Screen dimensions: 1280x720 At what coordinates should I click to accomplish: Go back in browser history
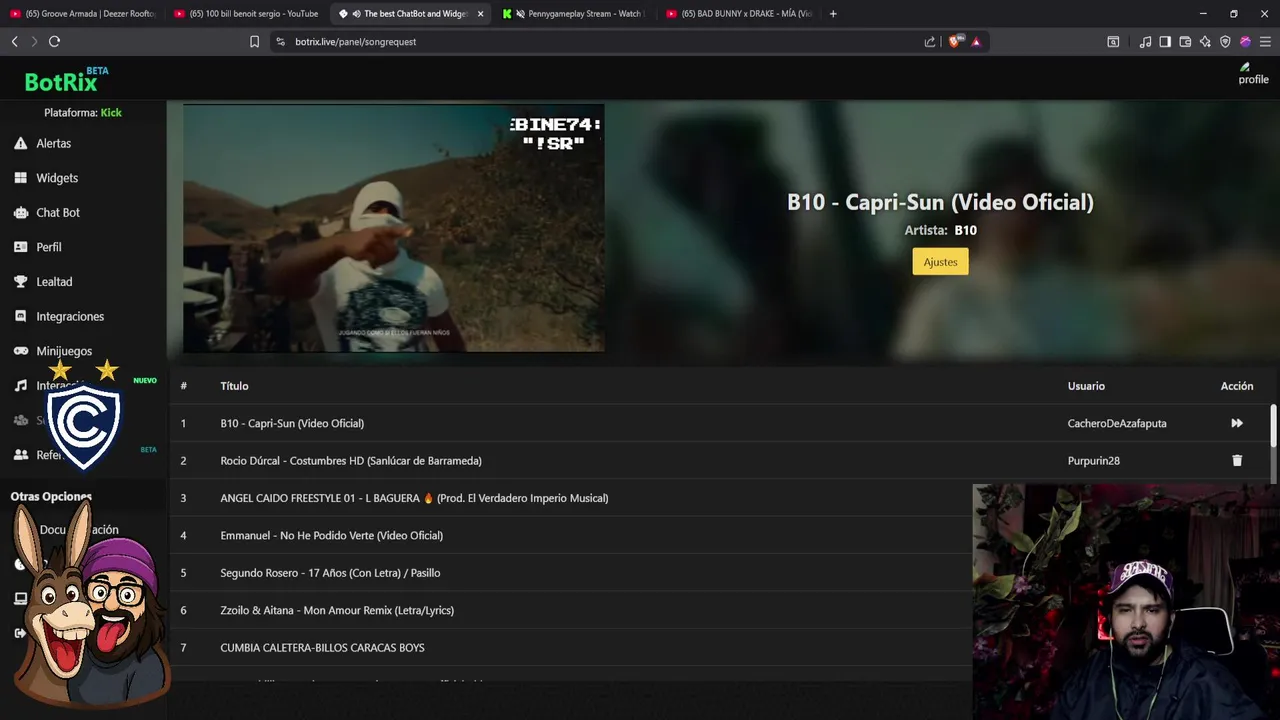pyautogui.click(x=14, y=41)
